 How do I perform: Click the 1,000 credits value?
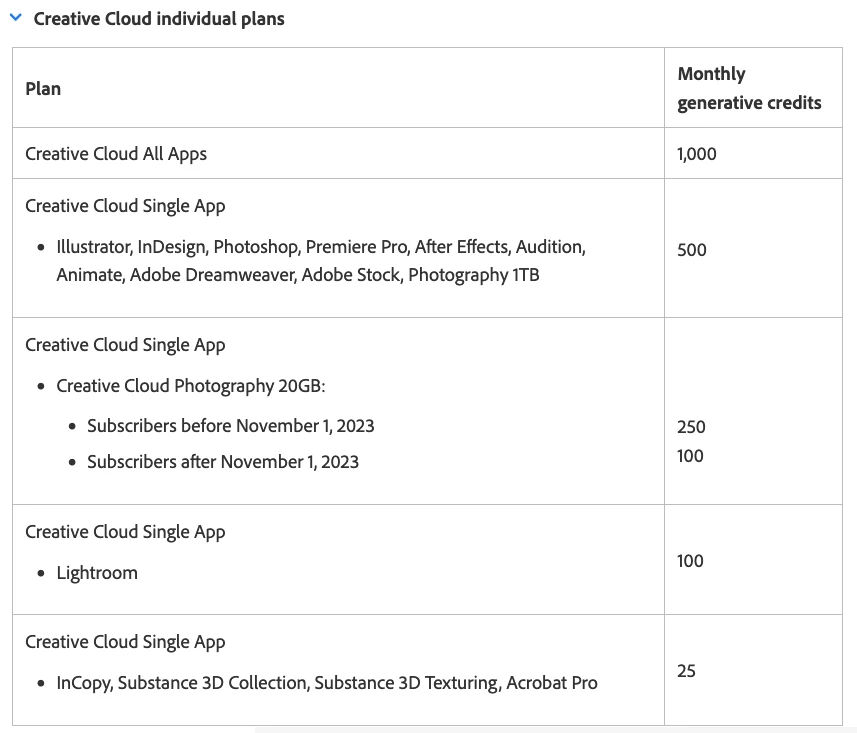tap(696, 154)
